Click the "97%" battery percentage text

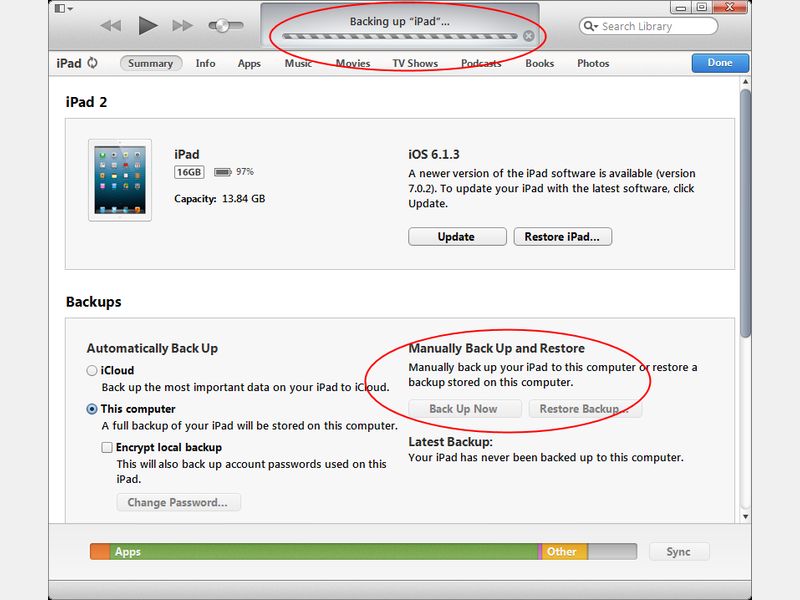[245, 171]
